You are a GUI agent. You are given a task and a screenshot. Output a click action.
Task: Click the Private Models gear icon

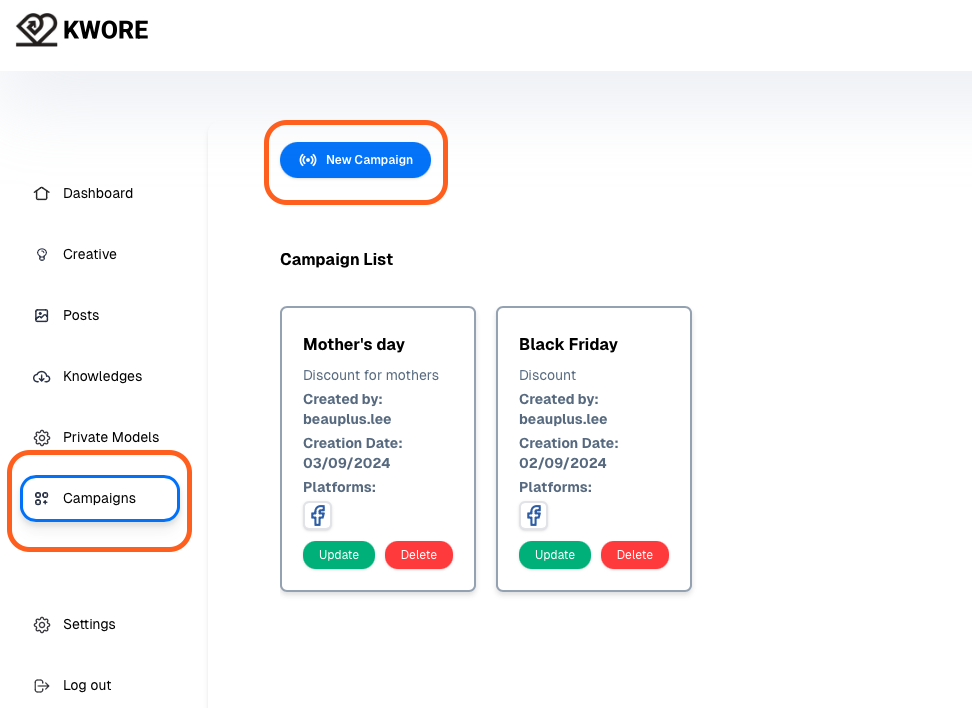(x=42, y=438)
